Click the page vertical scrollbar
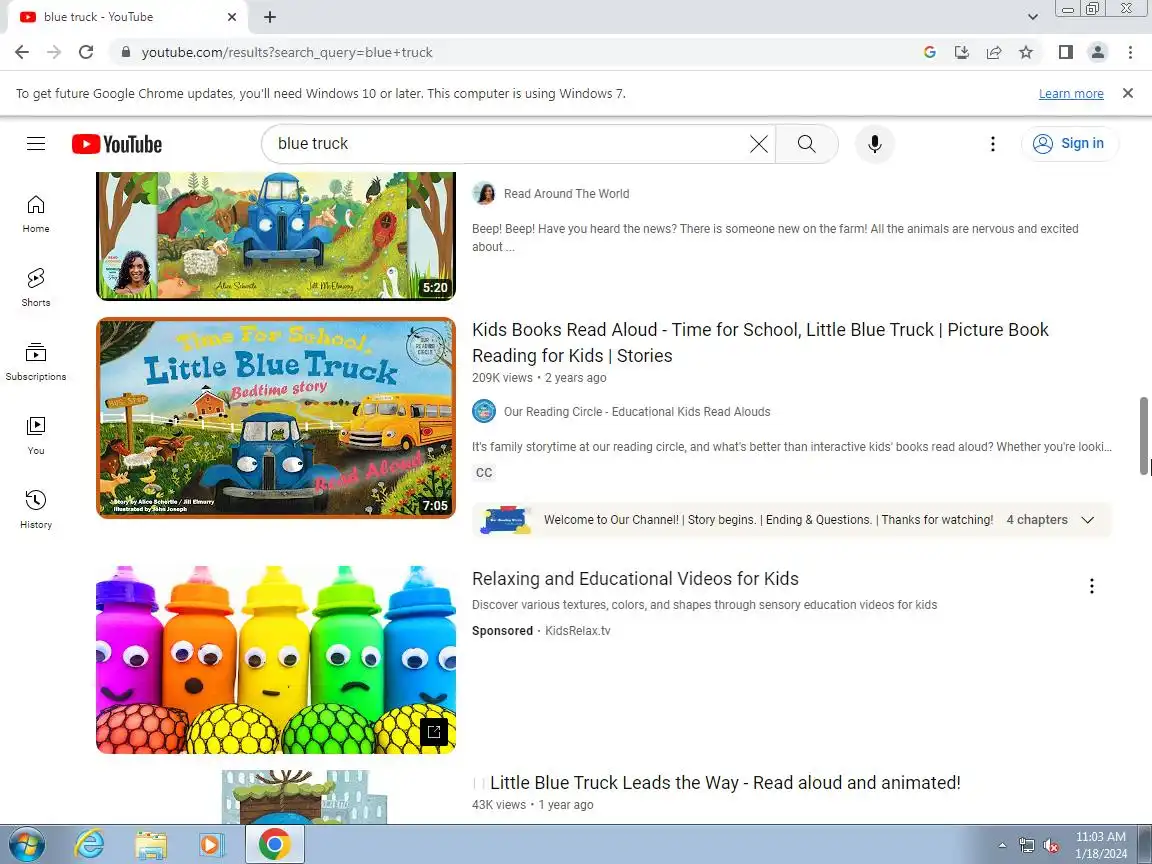The width and height of the screenshot is (1152, 864). click(x=1143, y=436)
